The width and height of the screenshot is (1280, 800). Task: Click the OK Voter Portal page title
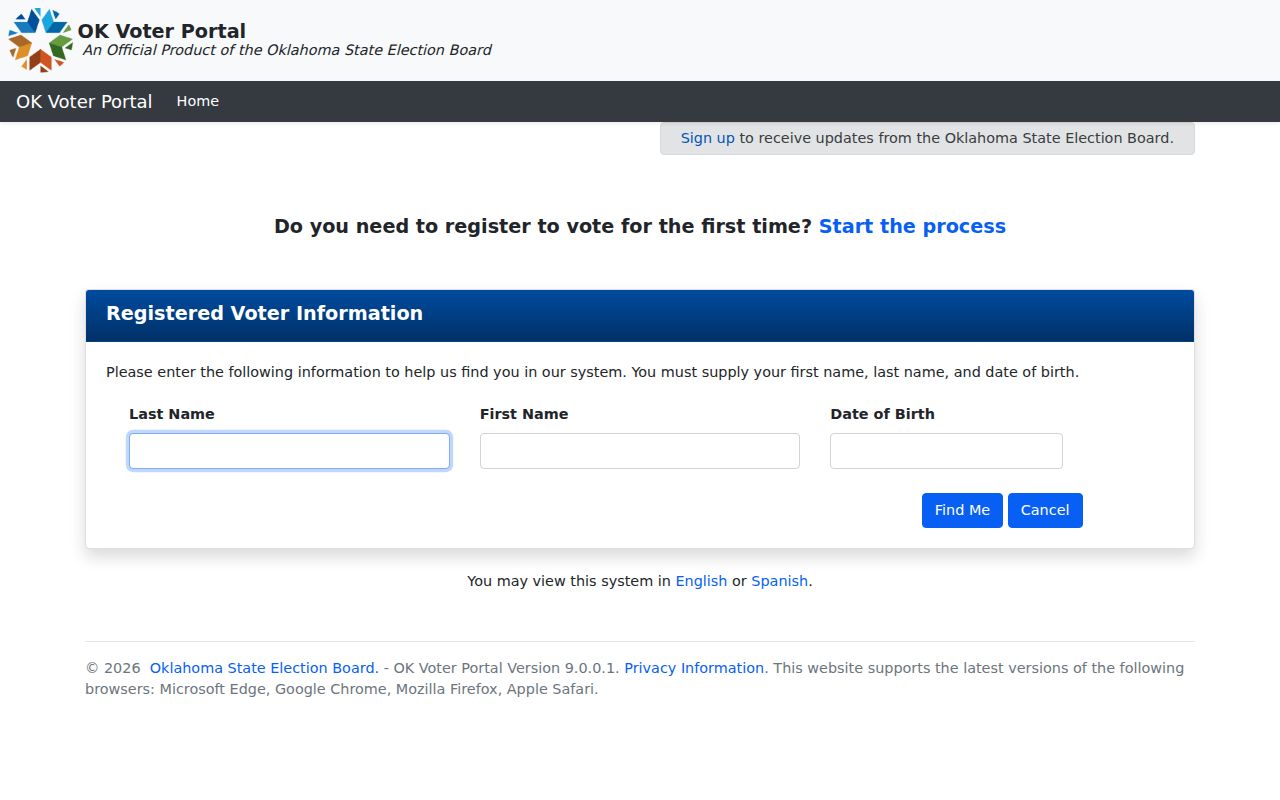coord(162,31)
